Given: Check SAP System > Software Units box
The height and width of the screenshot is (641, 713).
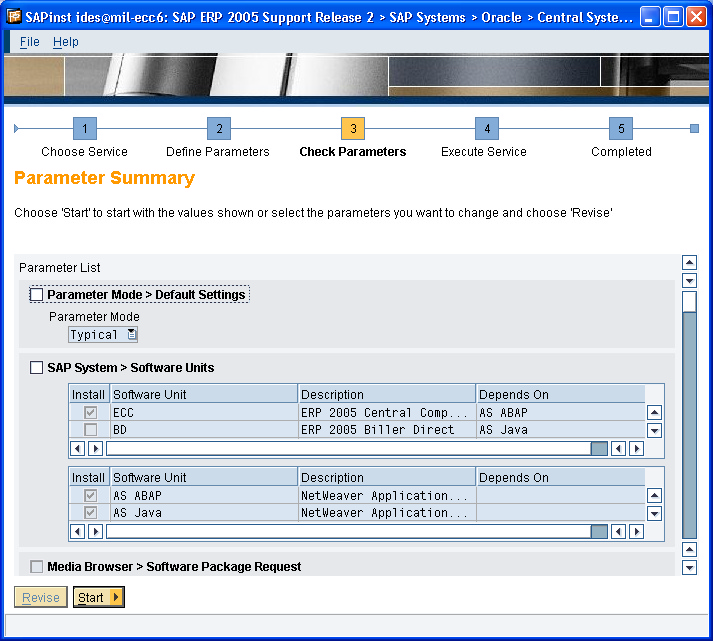Looking at the screenshot, I should [37, 368].
